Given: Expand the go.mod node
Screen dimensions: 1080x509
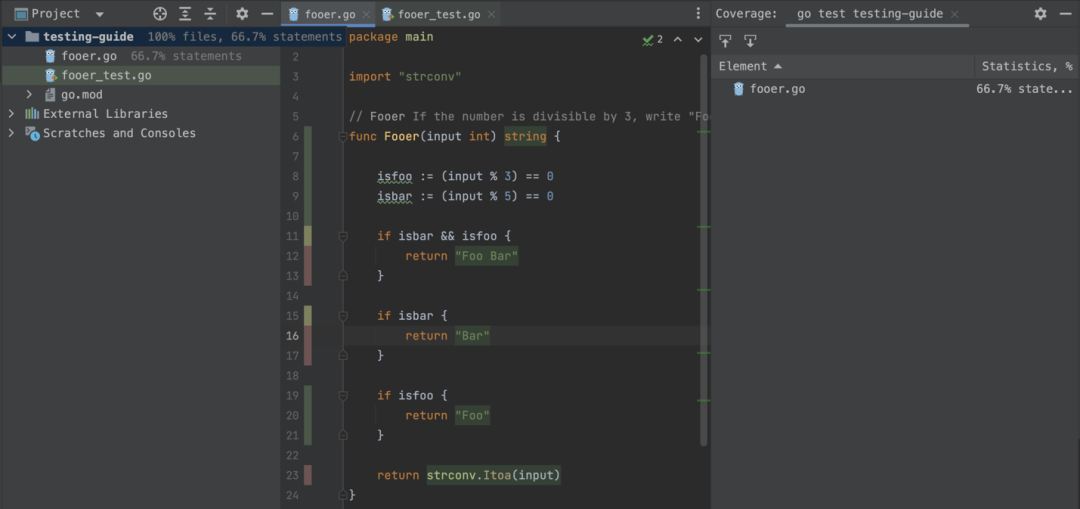Looking at the screenshot, I should (x=29, y=94).
